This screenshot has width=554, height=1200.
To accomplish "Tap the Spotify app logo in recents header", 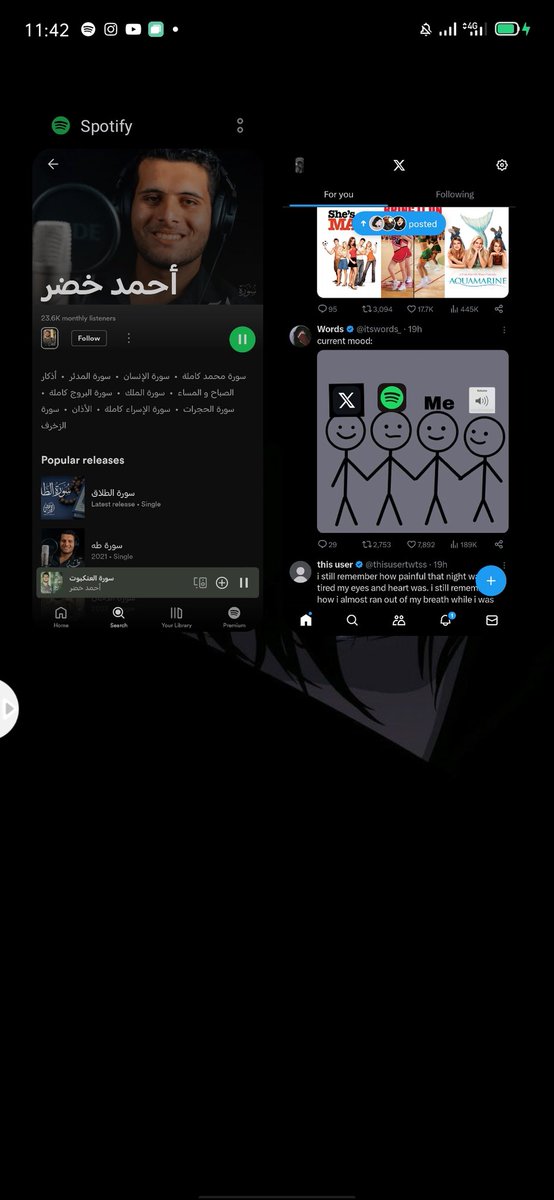I will (x=61, y=126).
